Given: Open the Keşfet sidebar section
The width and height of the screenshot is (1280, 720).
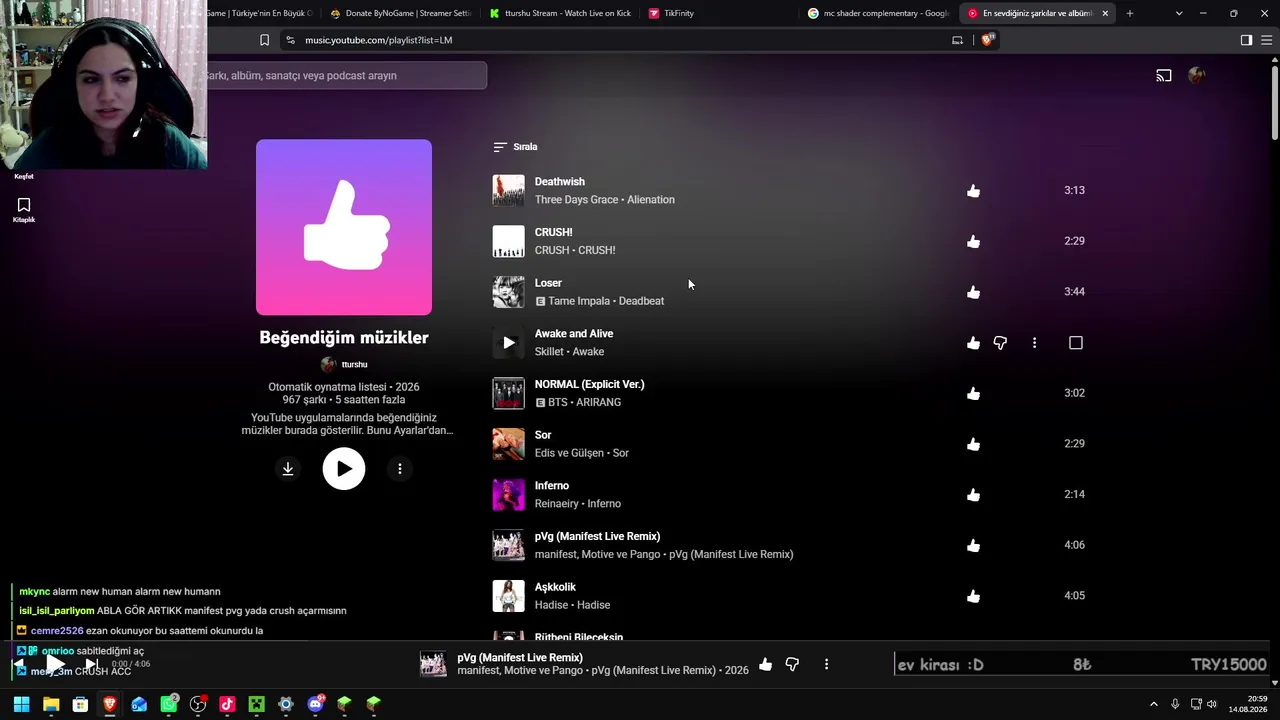Looking at the screenshot, I should click(24, 176).
